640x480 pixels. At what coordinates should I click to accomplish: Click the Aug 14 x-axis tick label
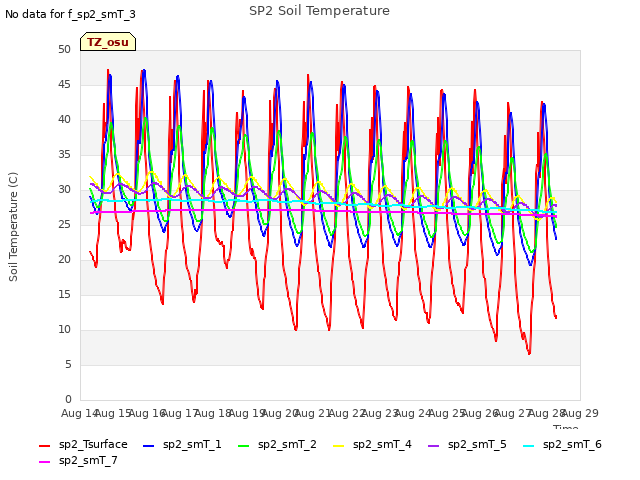pyautogui.click(x=79, y=413)
